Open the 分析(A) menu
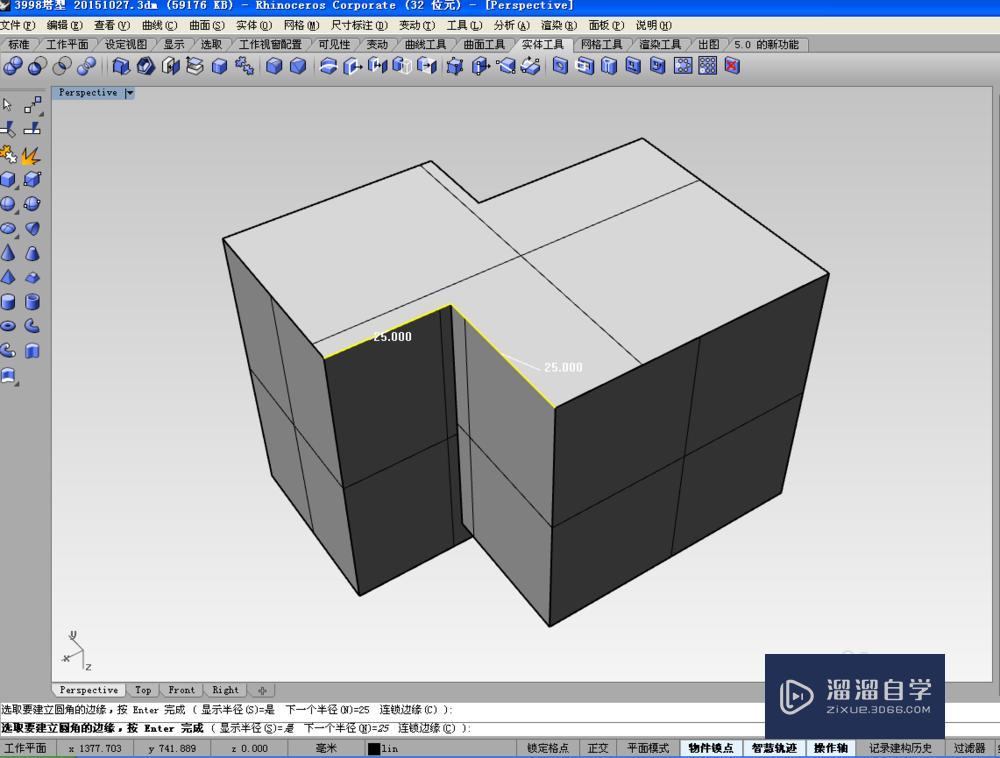This screenshot has width=1000, height=758. [511, 26]
